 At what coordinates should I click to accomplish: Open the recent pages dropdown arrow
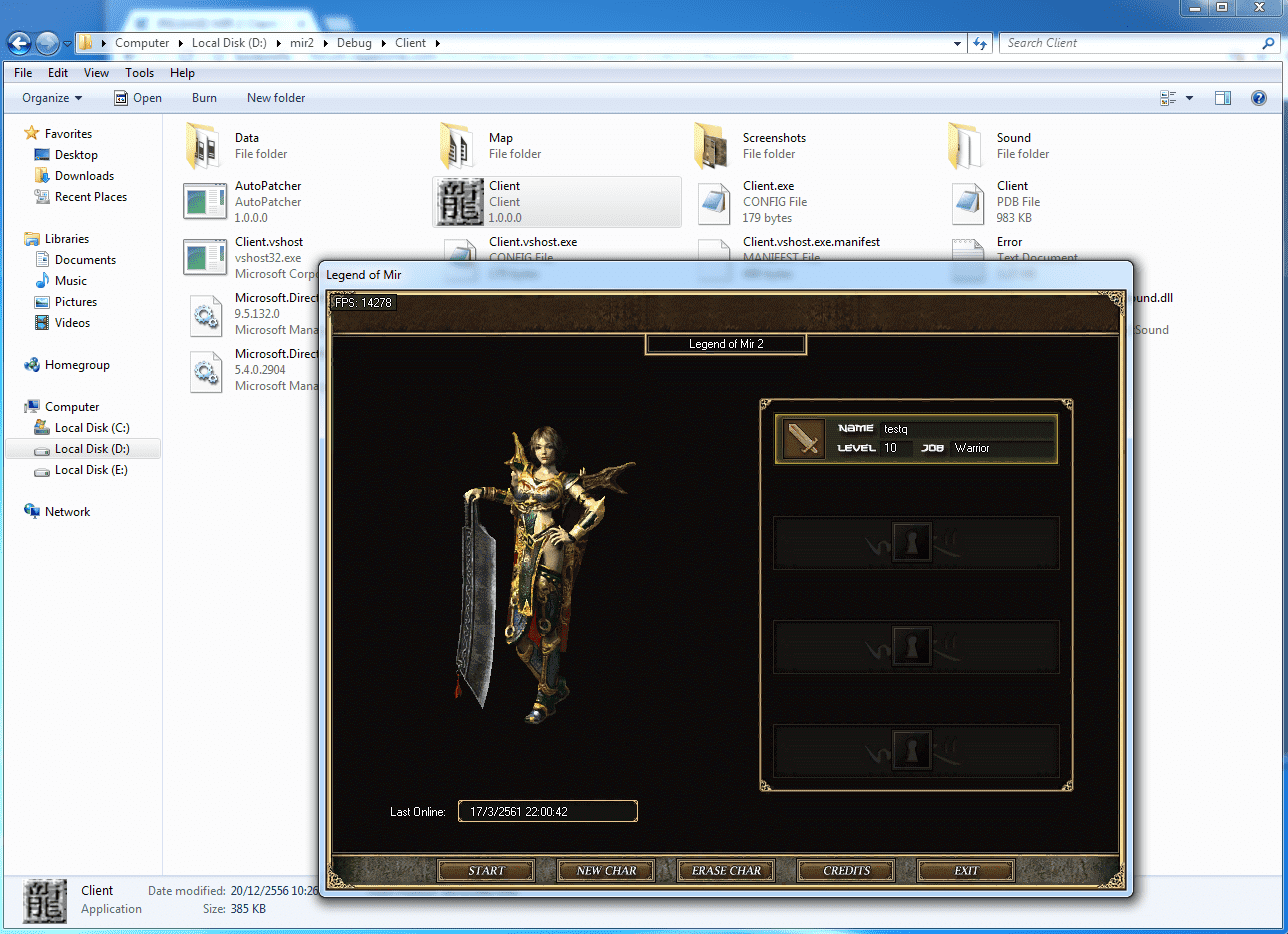[x=67, y=44]
